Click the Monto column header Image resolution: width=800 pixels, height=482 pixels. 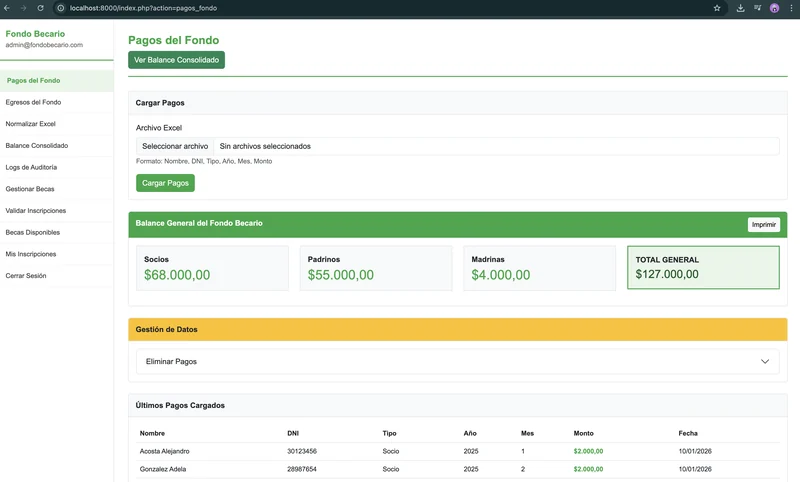pos(584,433)
